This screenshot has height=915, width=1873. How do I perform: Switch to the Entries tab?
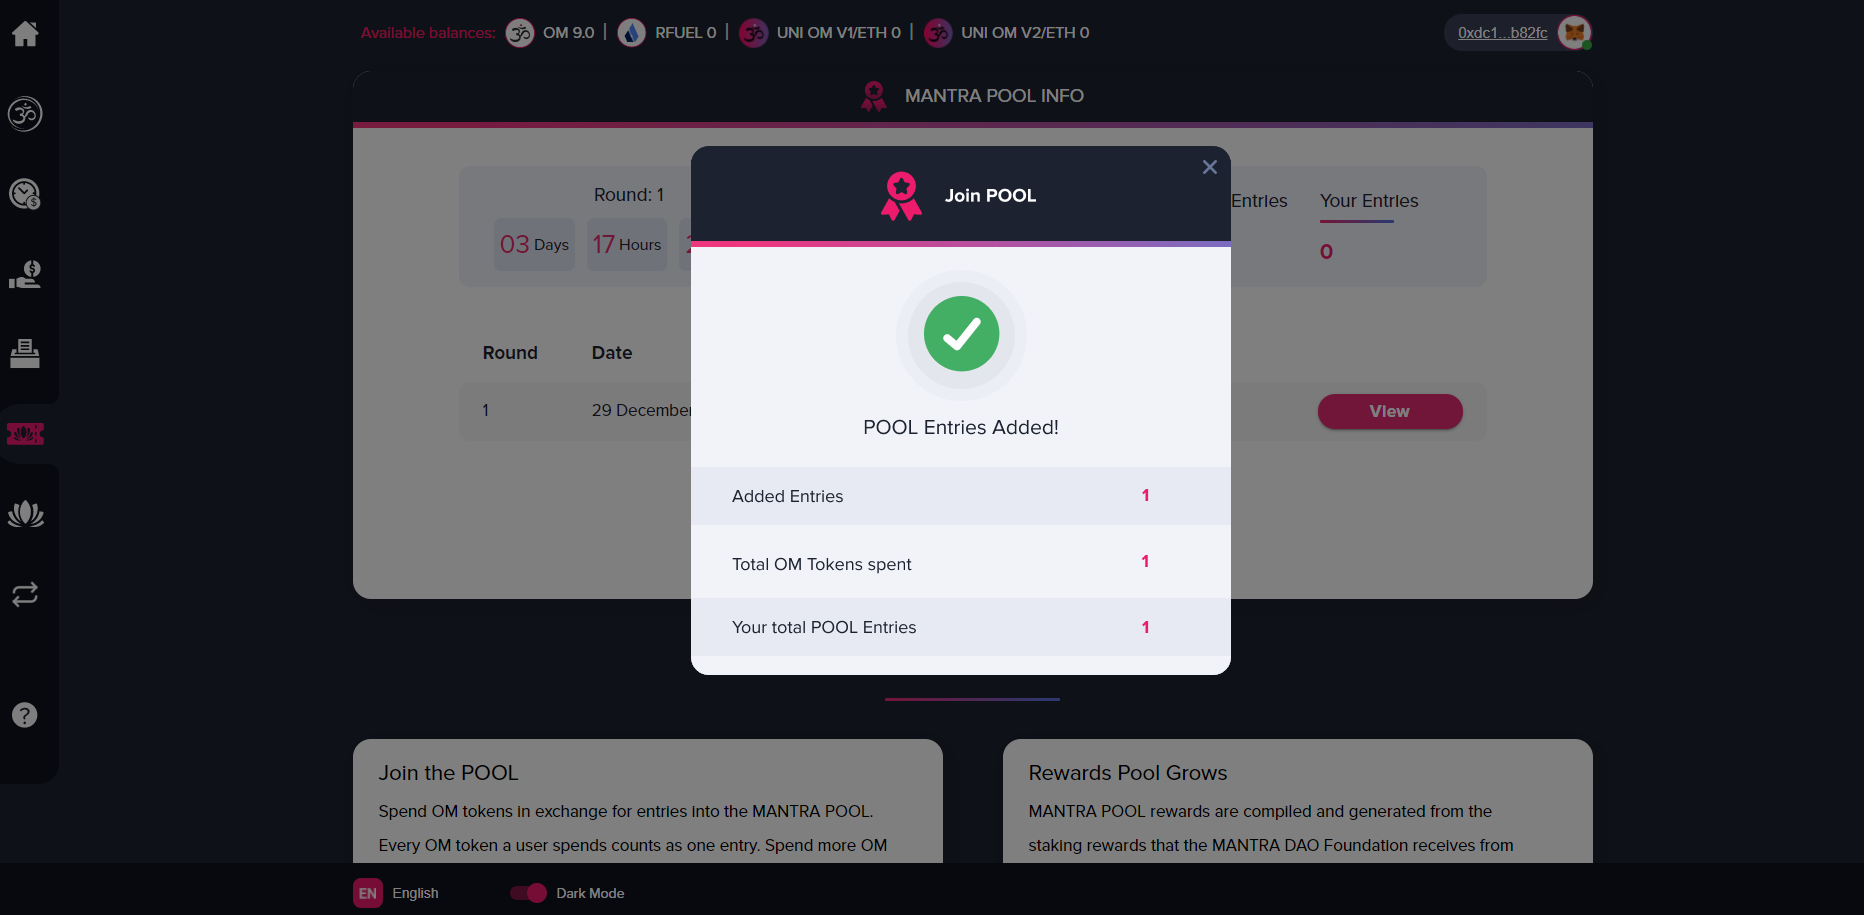(1259, 201)
